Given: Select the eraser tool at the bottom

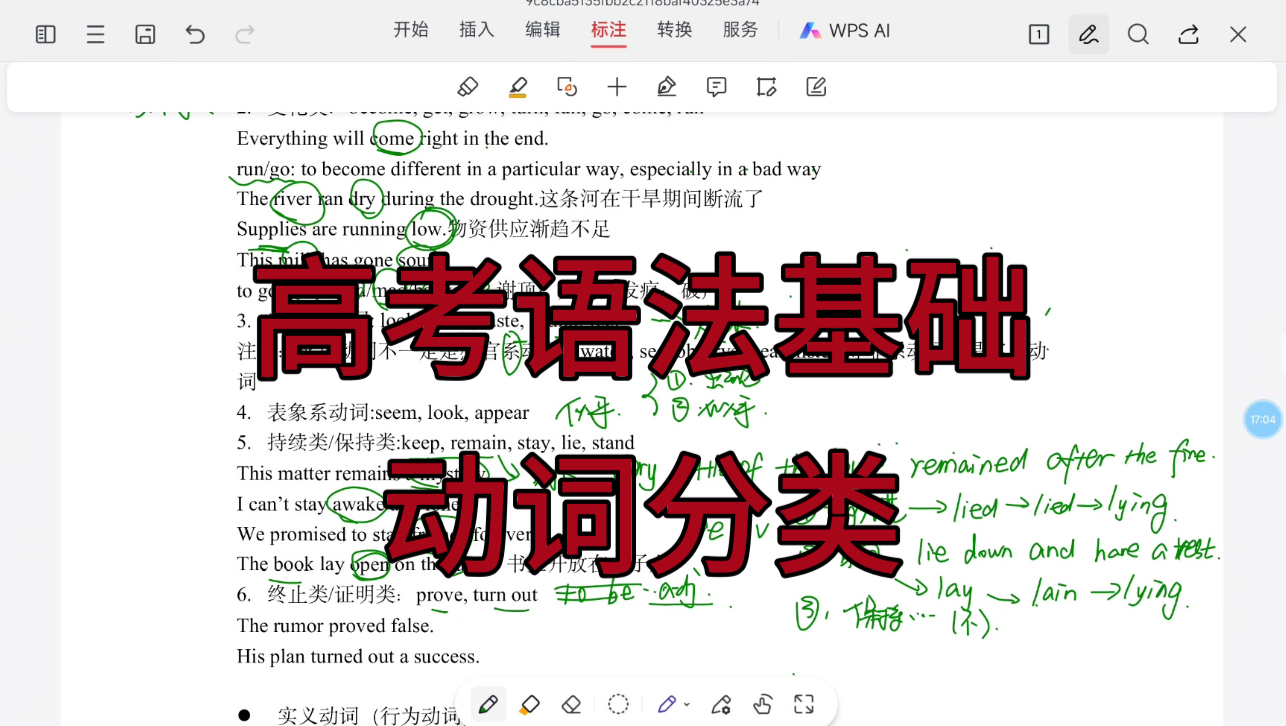Looking at the screenshot, I should pos(571,704).
